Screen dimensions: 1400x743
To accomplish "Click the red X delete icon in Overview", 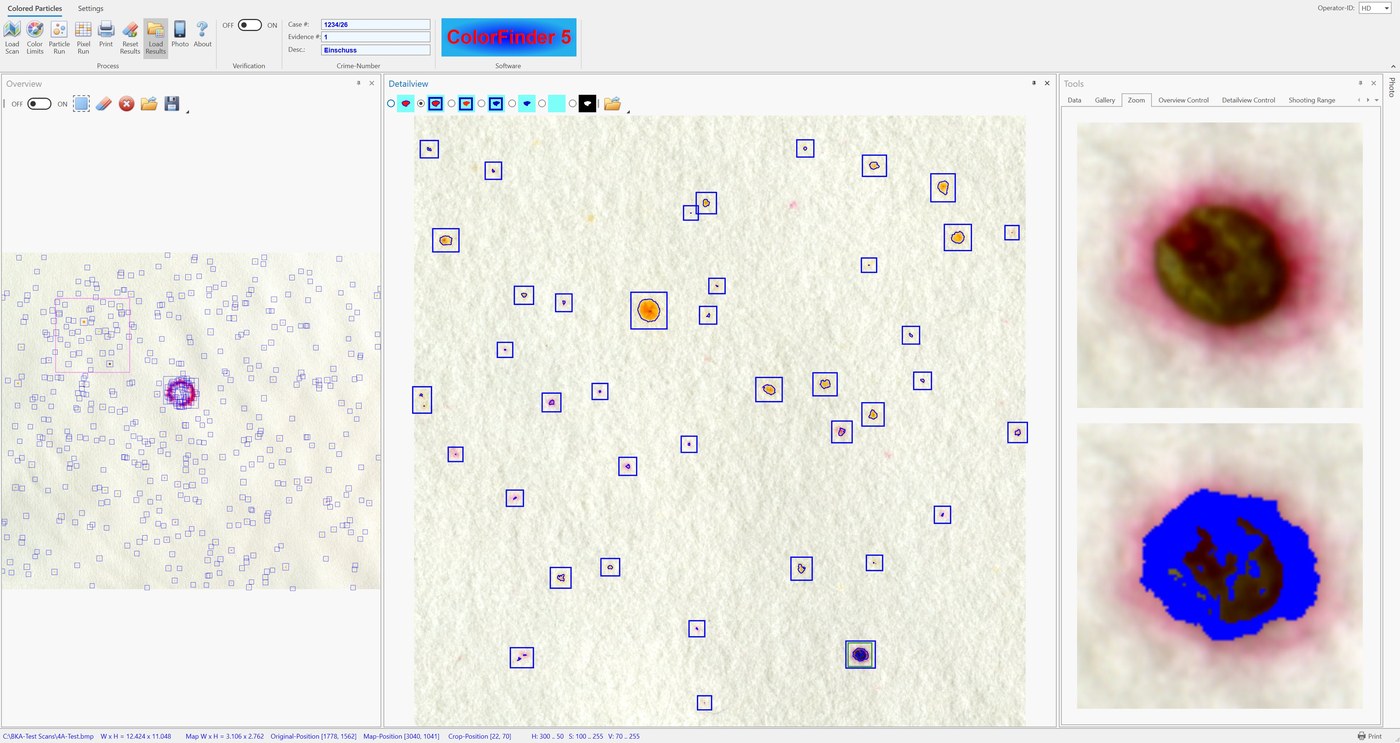I will (126, 103).
